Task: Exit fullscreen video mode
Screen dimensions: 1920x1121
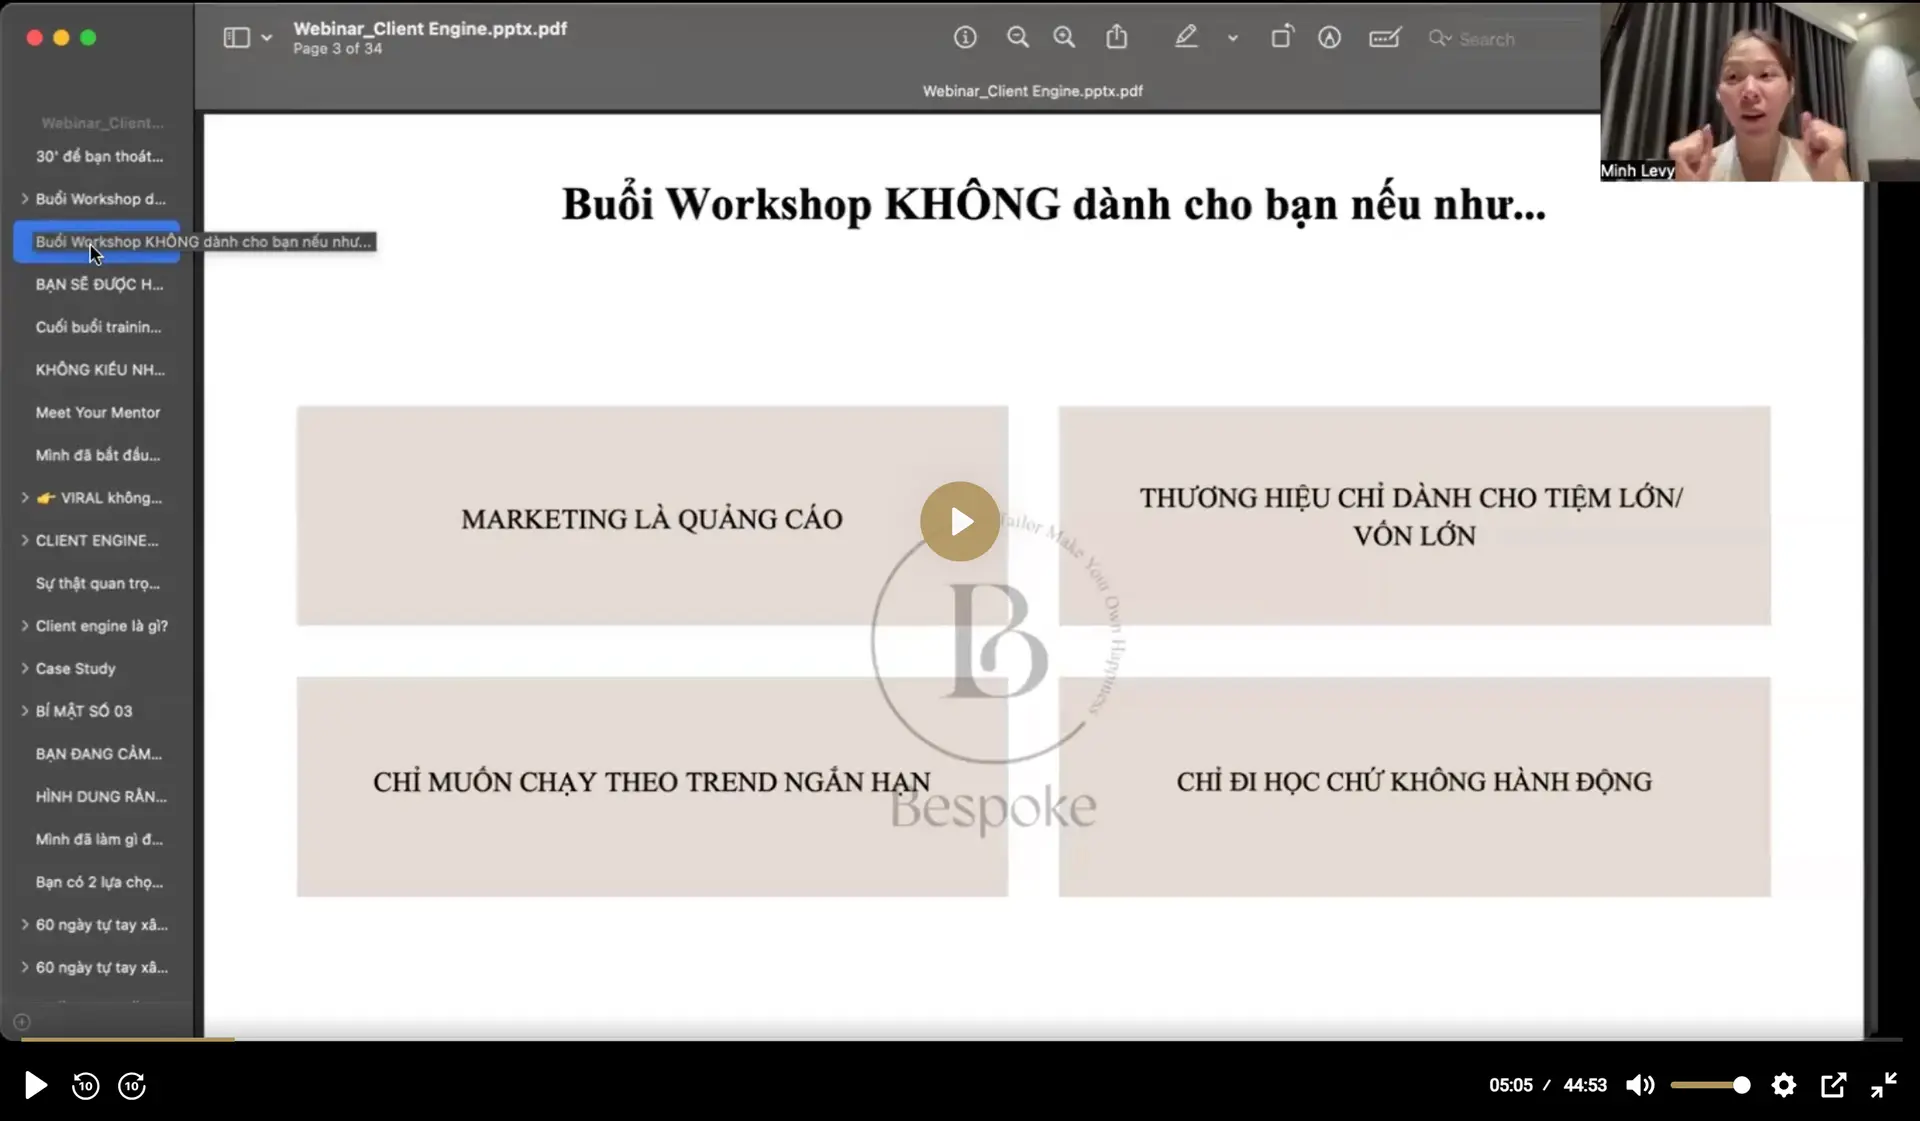Action: point(1884,1085)
